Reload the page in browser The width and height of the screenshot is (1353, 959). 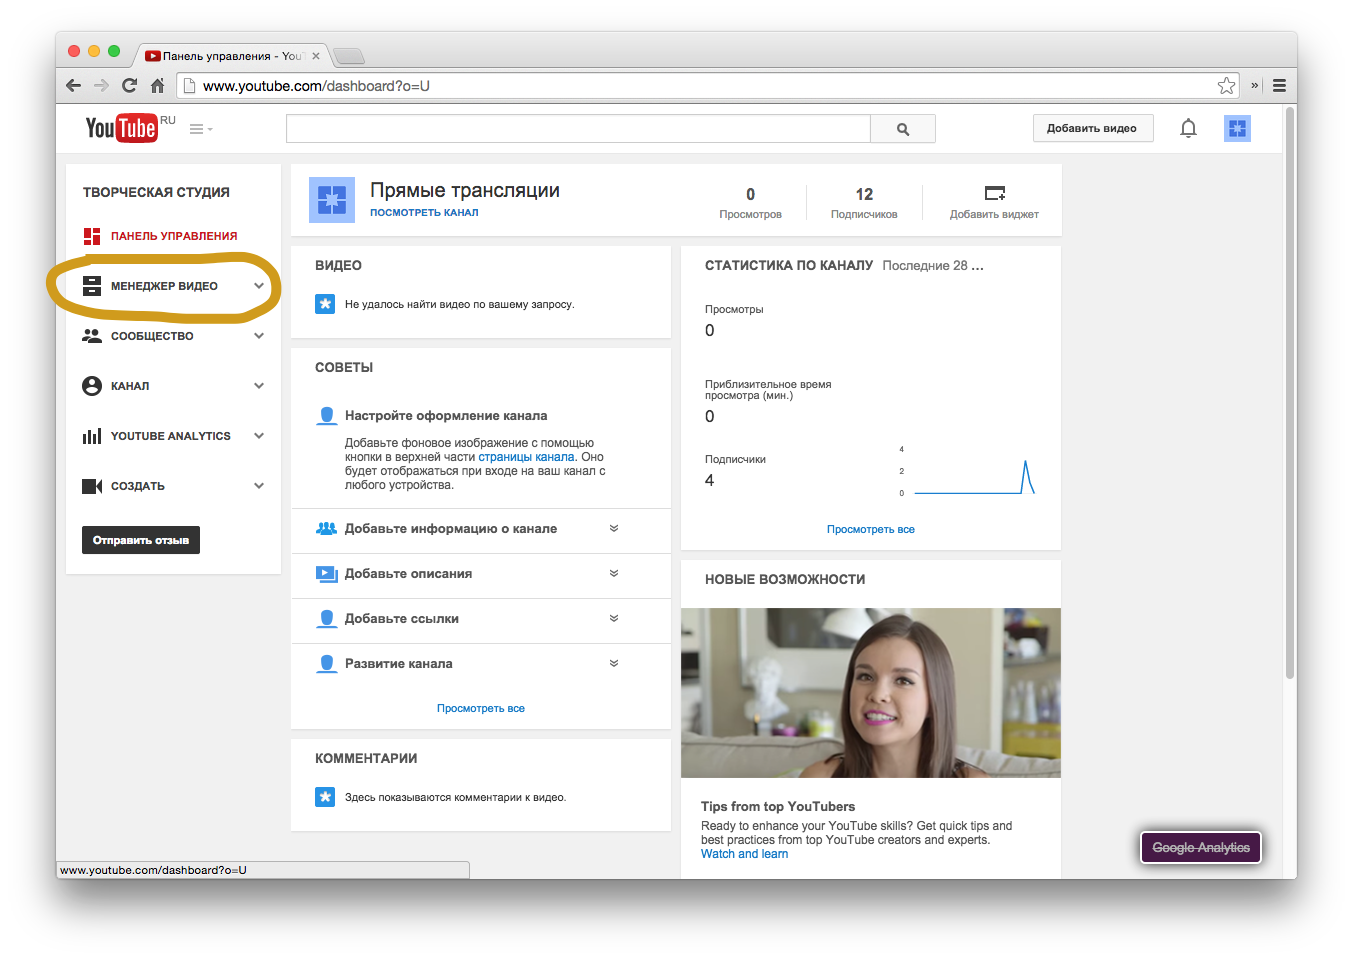pyautogui.click(x=129, y=86)
